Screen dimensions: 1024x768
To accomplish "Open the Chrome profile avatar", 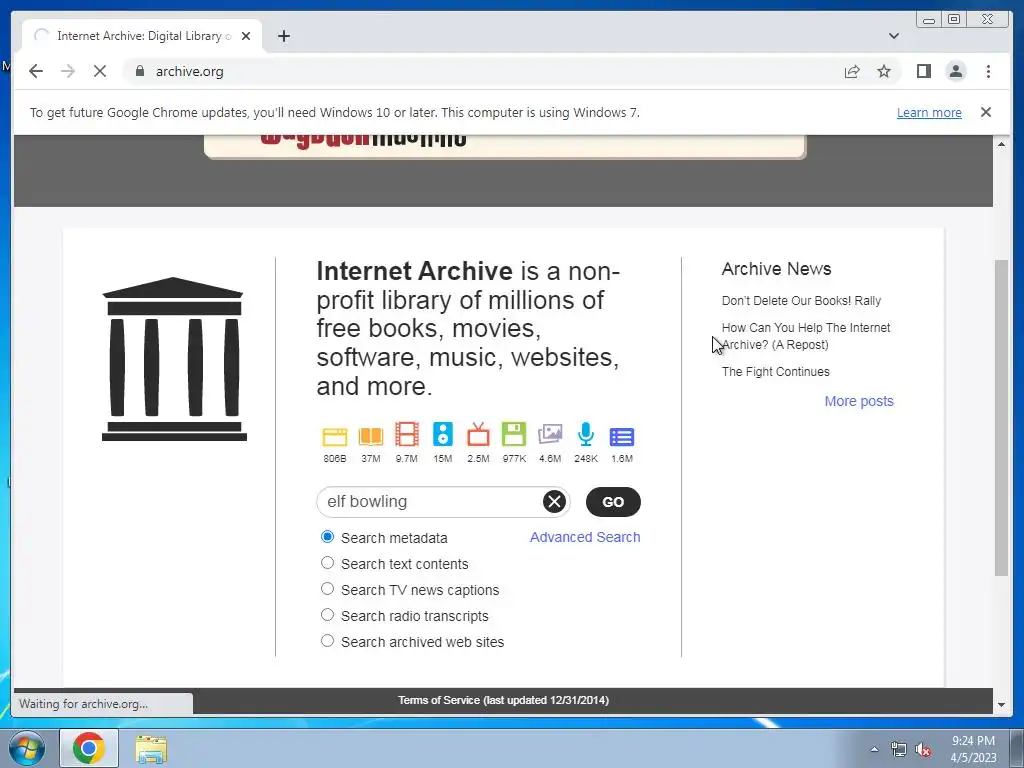I will [956, 71].
